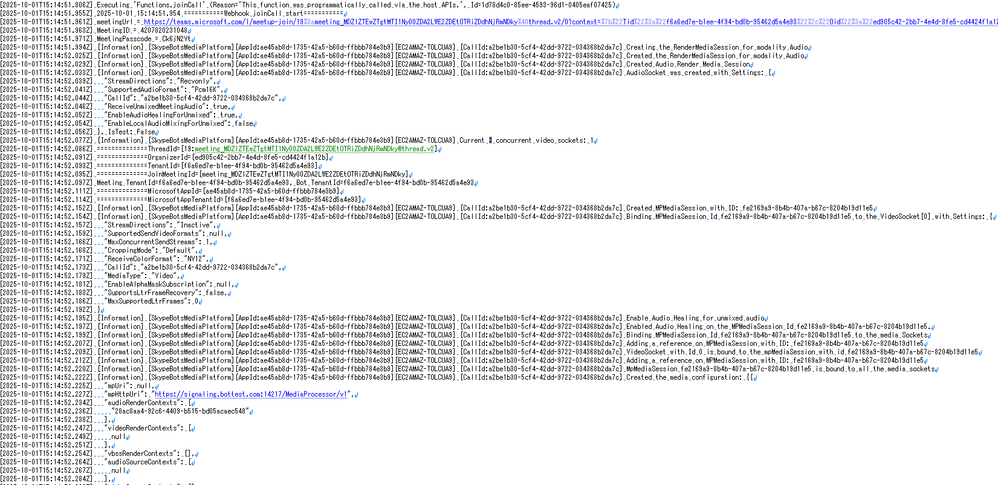Click the "vbssRenderContexts": [] line

pyautogui.click(x=150, y=453)
